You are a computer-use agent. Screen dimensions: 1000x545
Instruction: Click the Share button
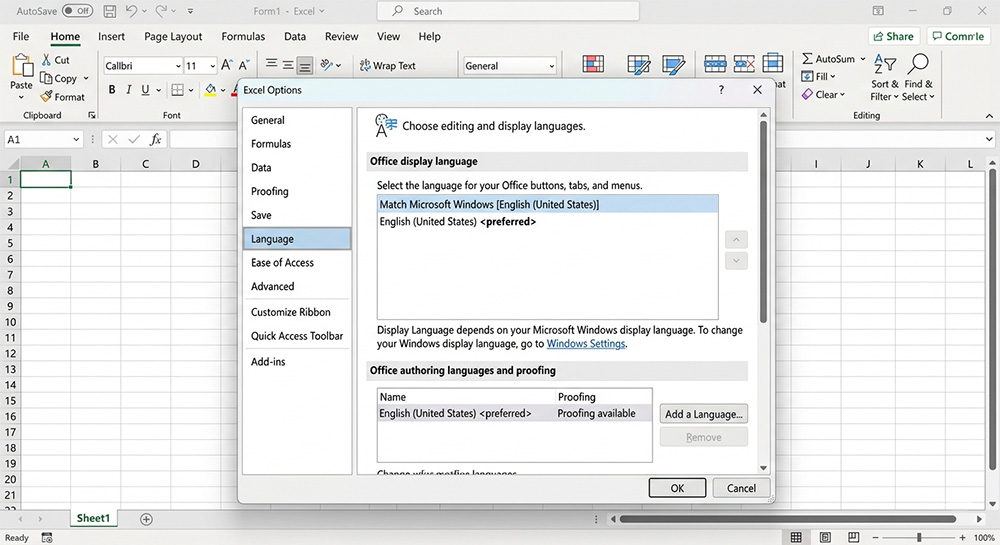click(893, 36)
